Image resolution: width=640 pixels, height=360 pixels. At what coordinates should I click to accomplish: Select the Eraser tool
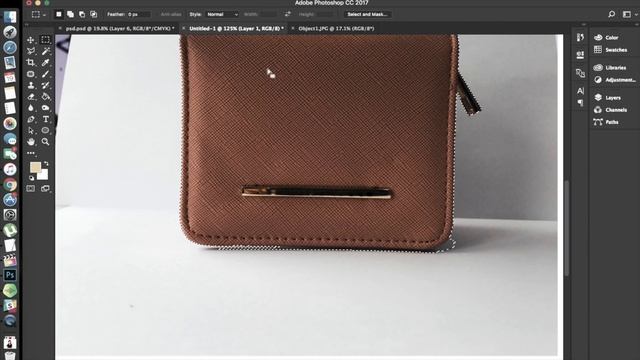[31, 97]
